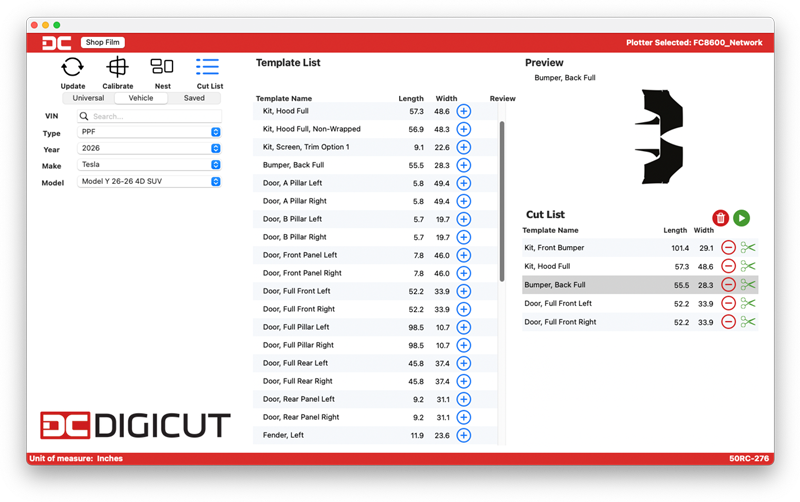Click the Template List scrollbar
This screenshot has width=800, height=502.
point(502,202)
